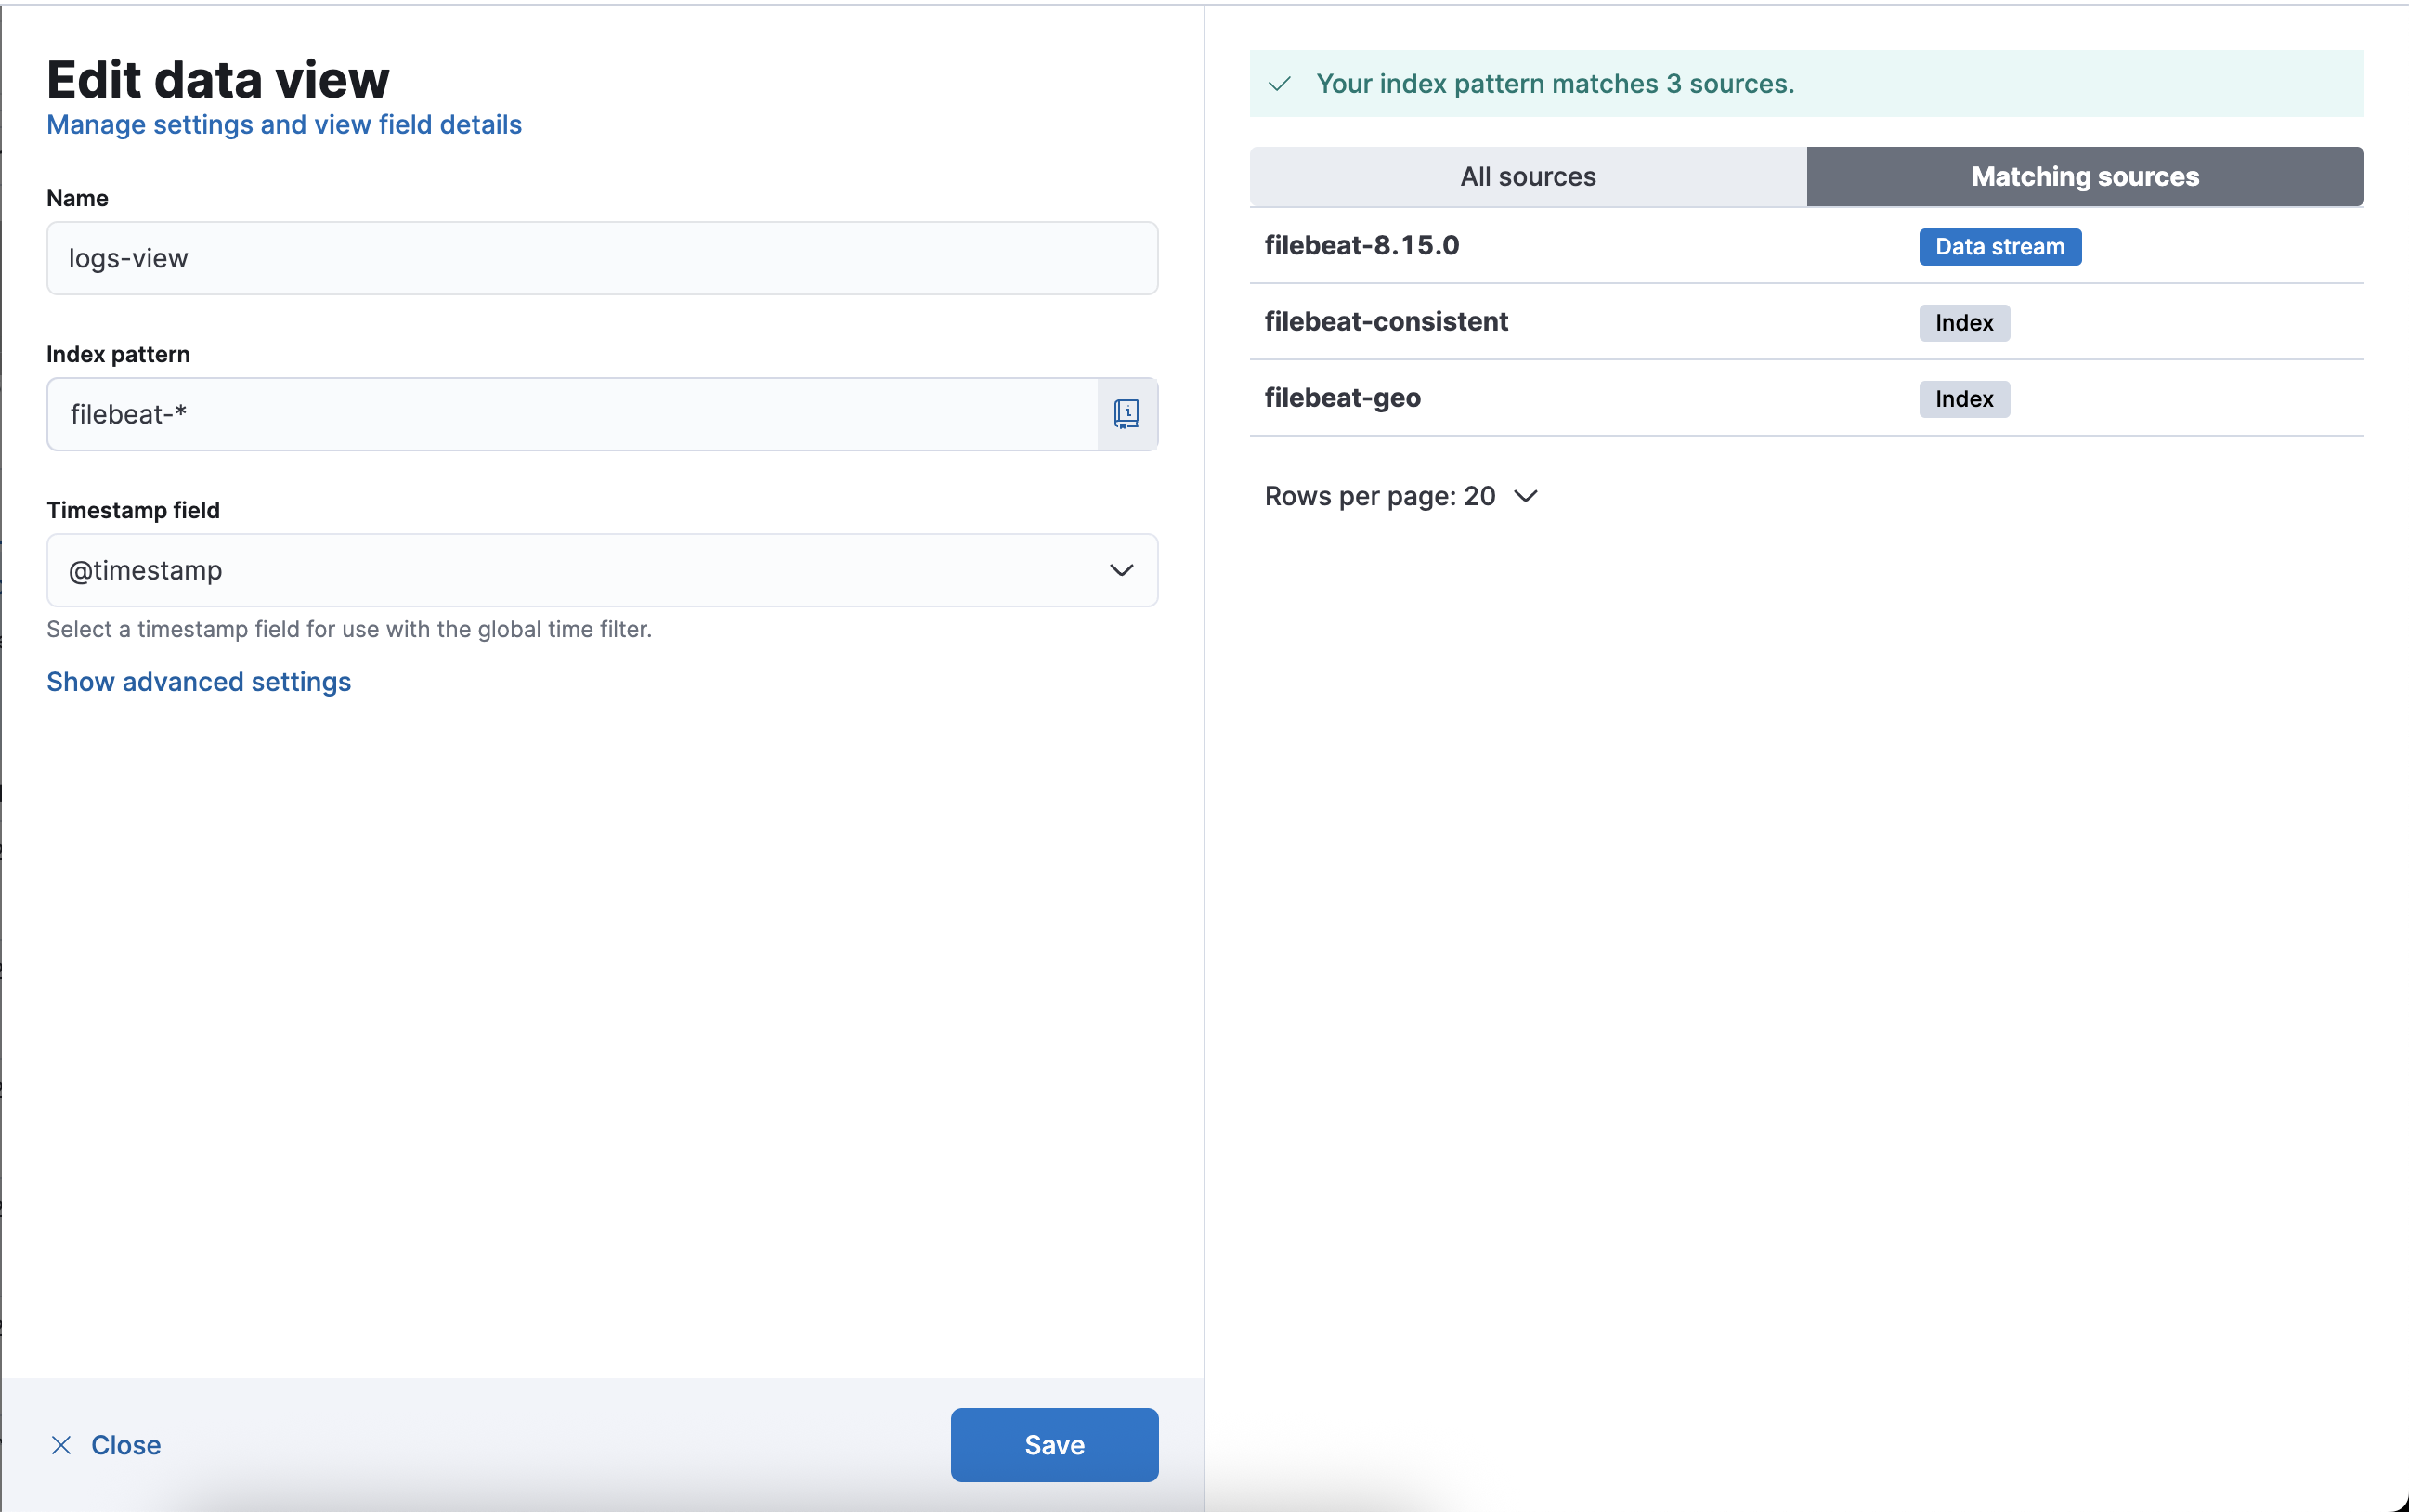This screenshot has height=1512, width=2409.
Task: Click the filebeat-consistent source name
Action: coord(1385,322)
